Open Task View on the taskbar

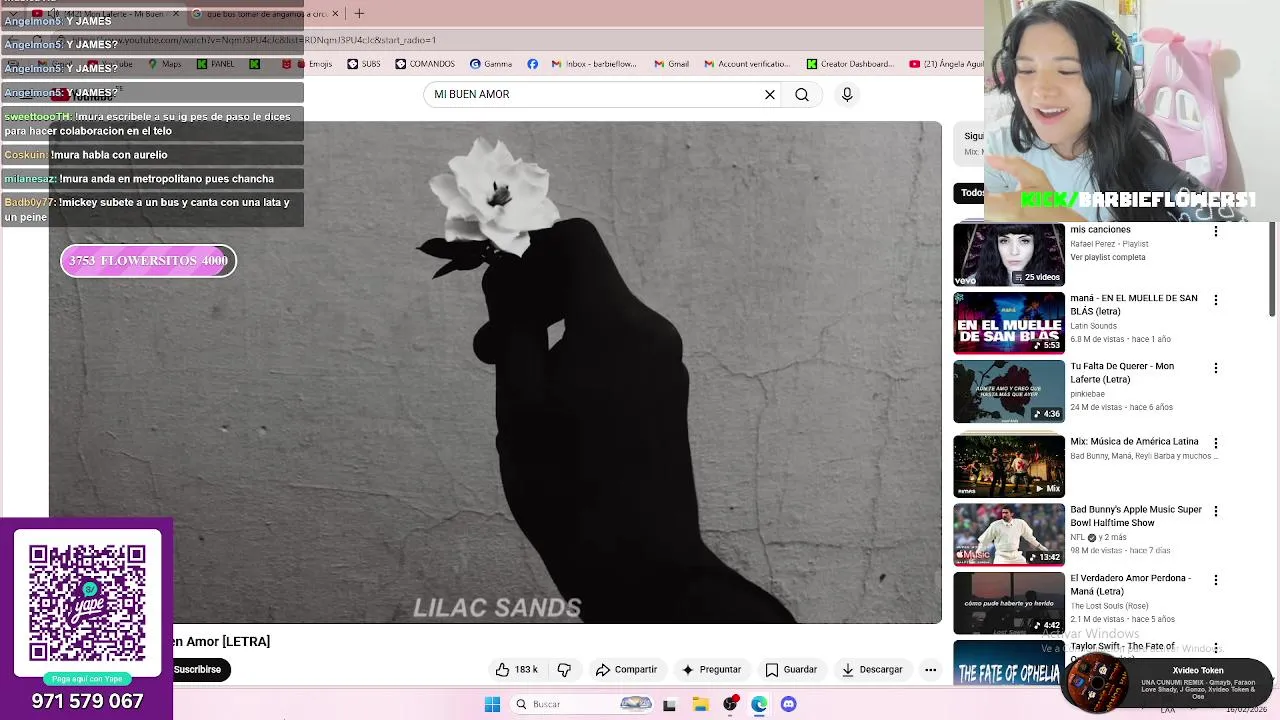pyautogui.click(x=669, y=704)
